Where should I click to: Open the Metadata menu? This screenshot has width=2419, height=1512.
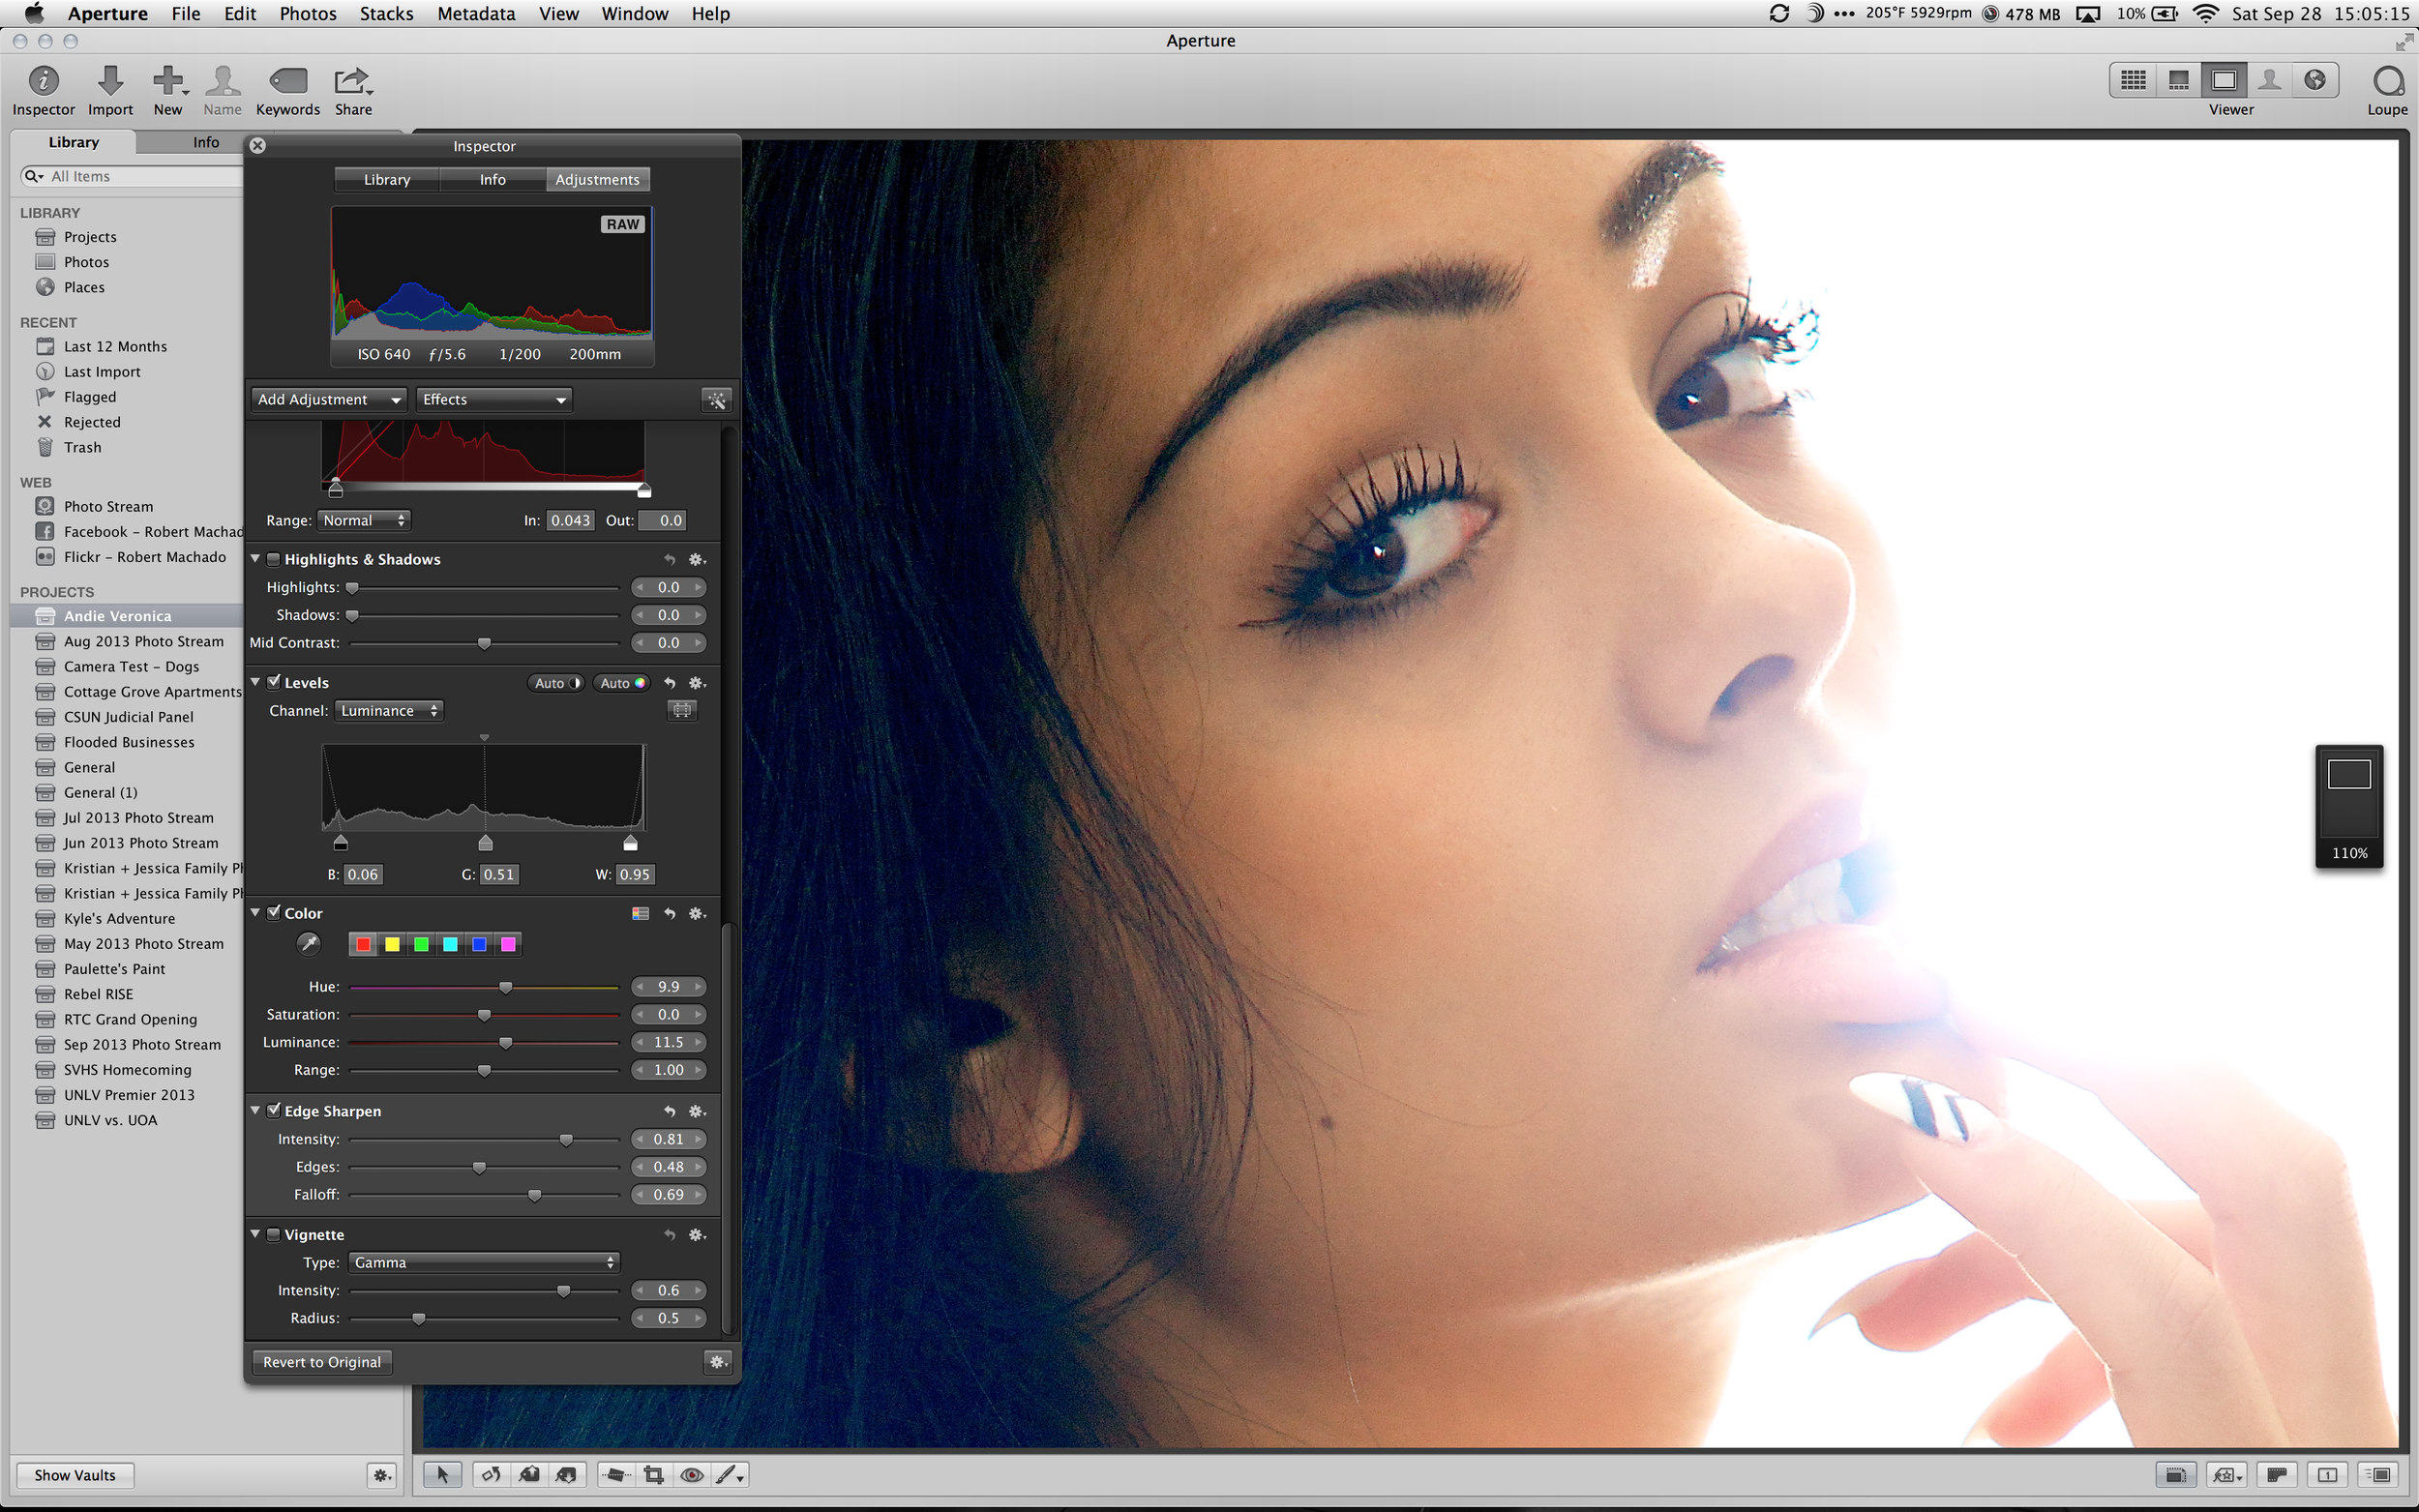pyautogui.click(x=476, y=14)
